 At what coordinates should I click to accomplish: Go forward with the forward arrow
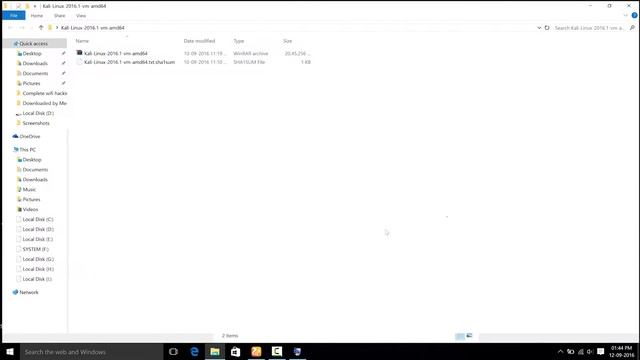pyautogui.click(x=22, y=28)
